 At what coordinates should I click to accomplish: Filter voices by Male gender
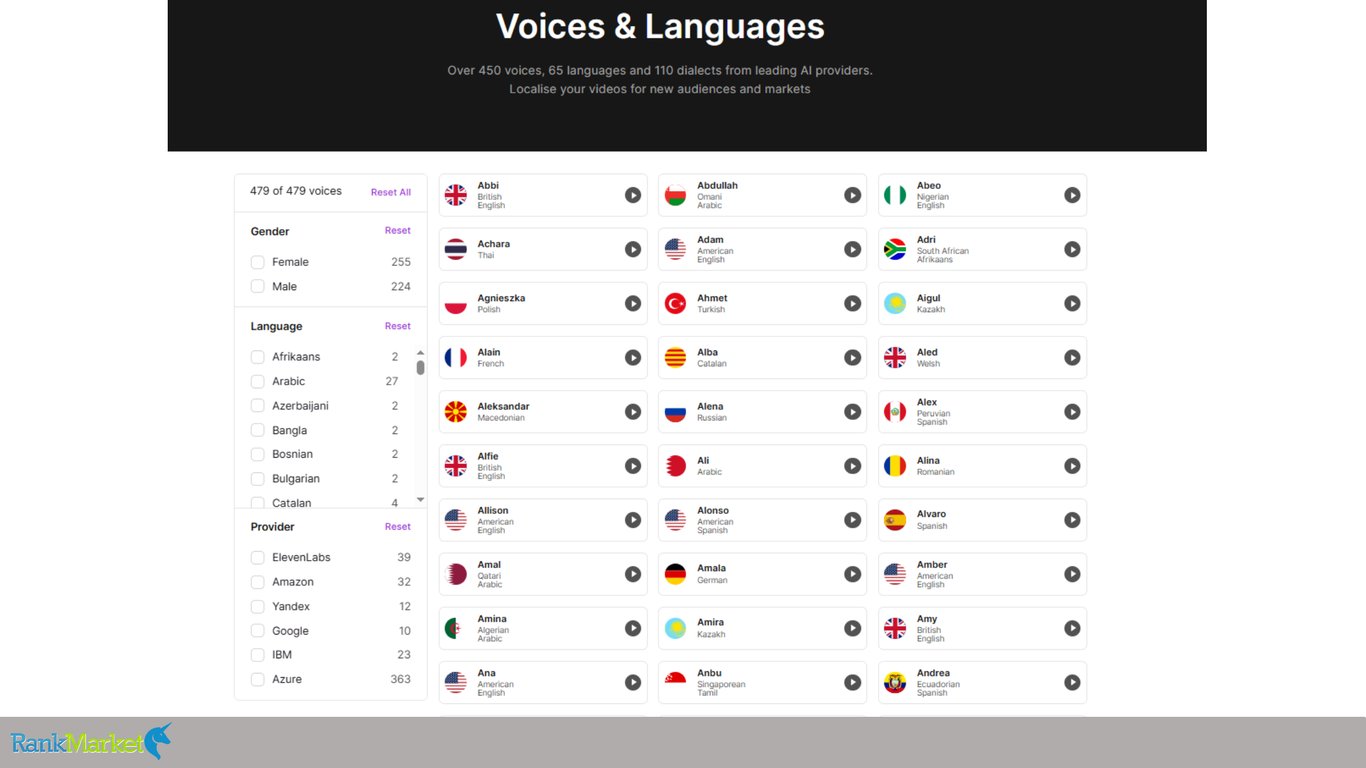pos(257,286)
